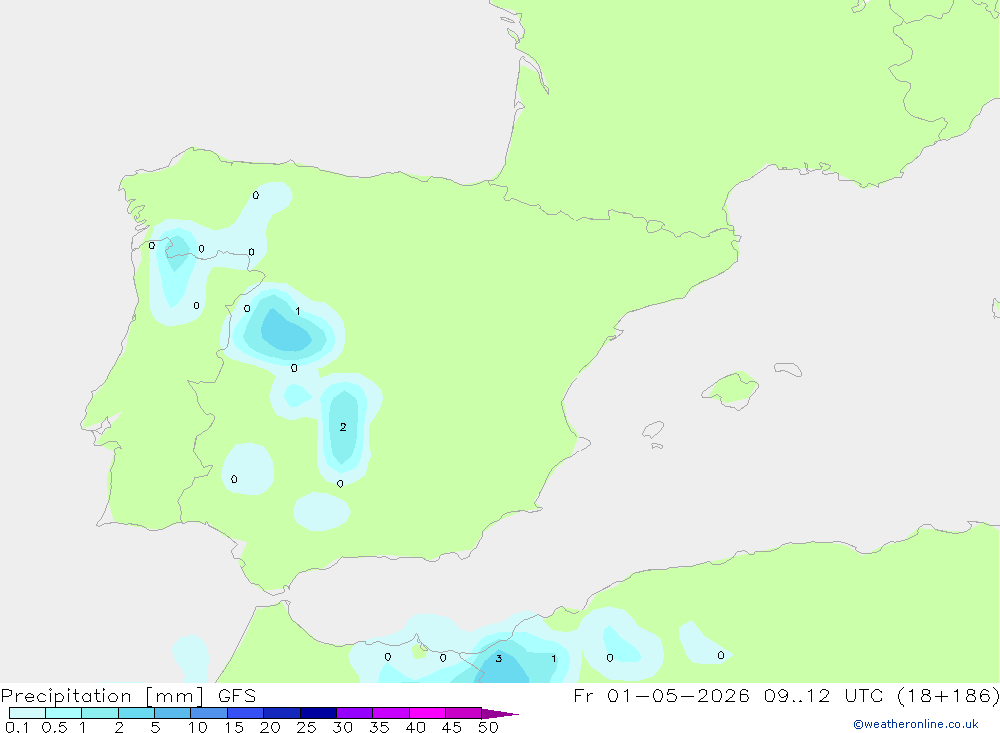Click the green Mallorca island on the map
1000x733 pixels.
pos(731,389)
